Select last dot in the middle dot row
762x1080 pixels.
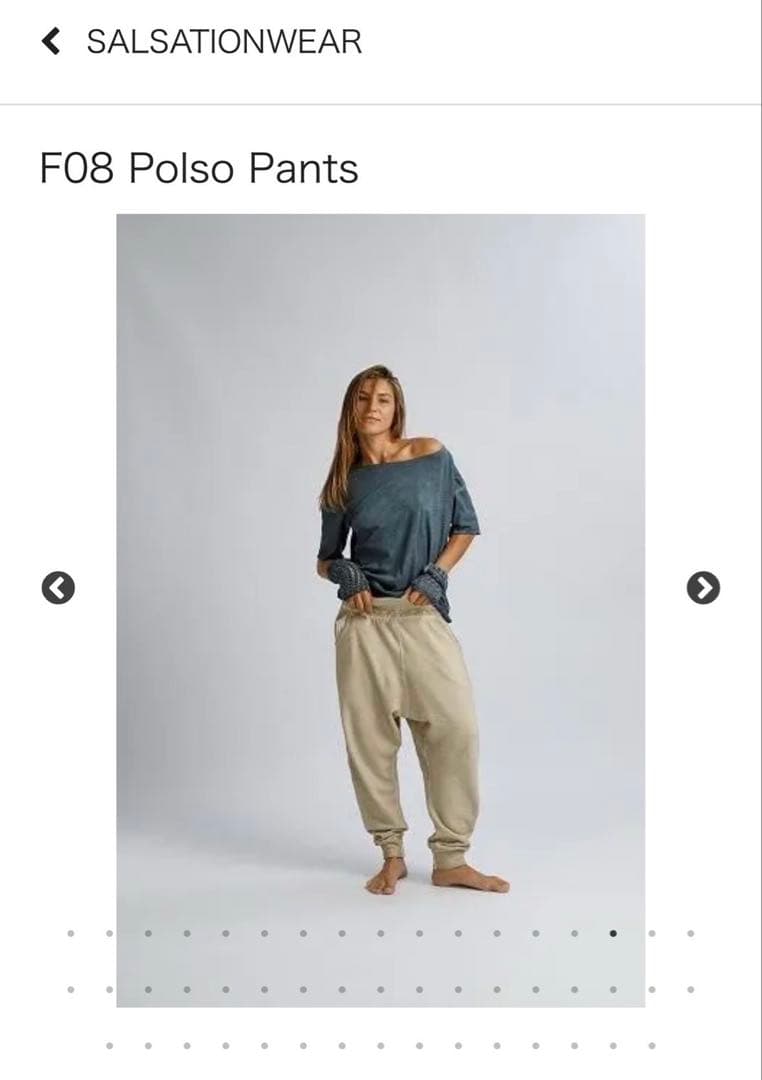tap(690, 989)
